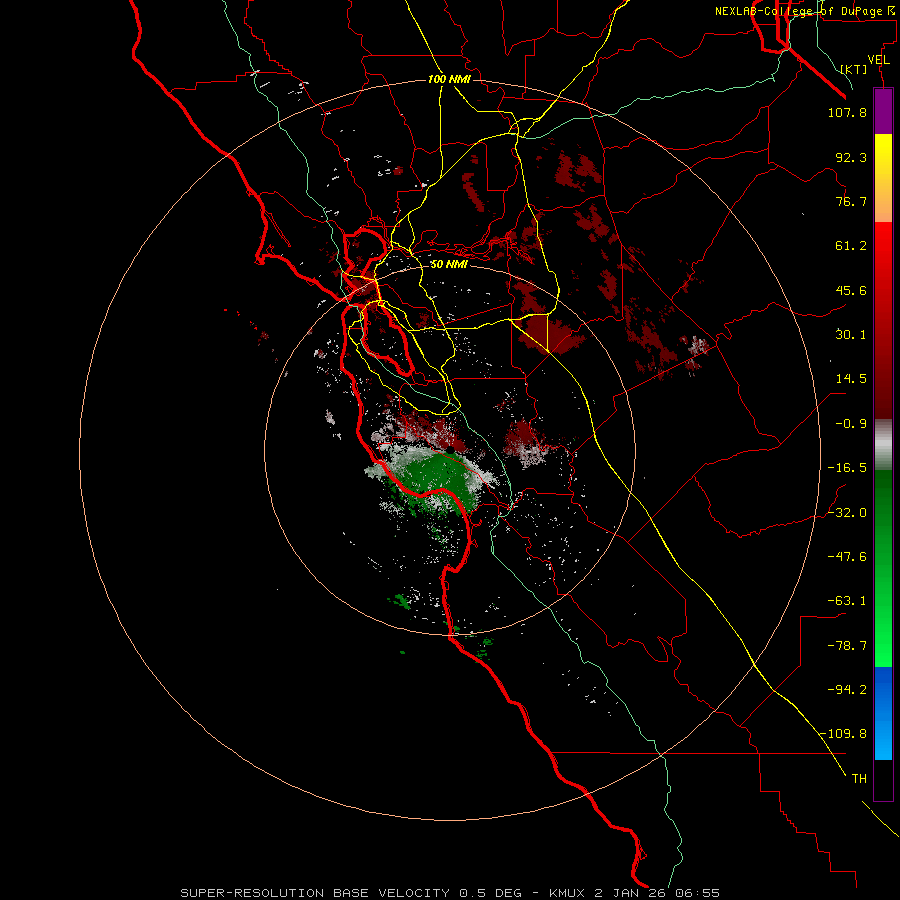The height and width of the screenshot is (900, 900).
Task: Select the -78.7 legend value
Action: tap(847, 646)
